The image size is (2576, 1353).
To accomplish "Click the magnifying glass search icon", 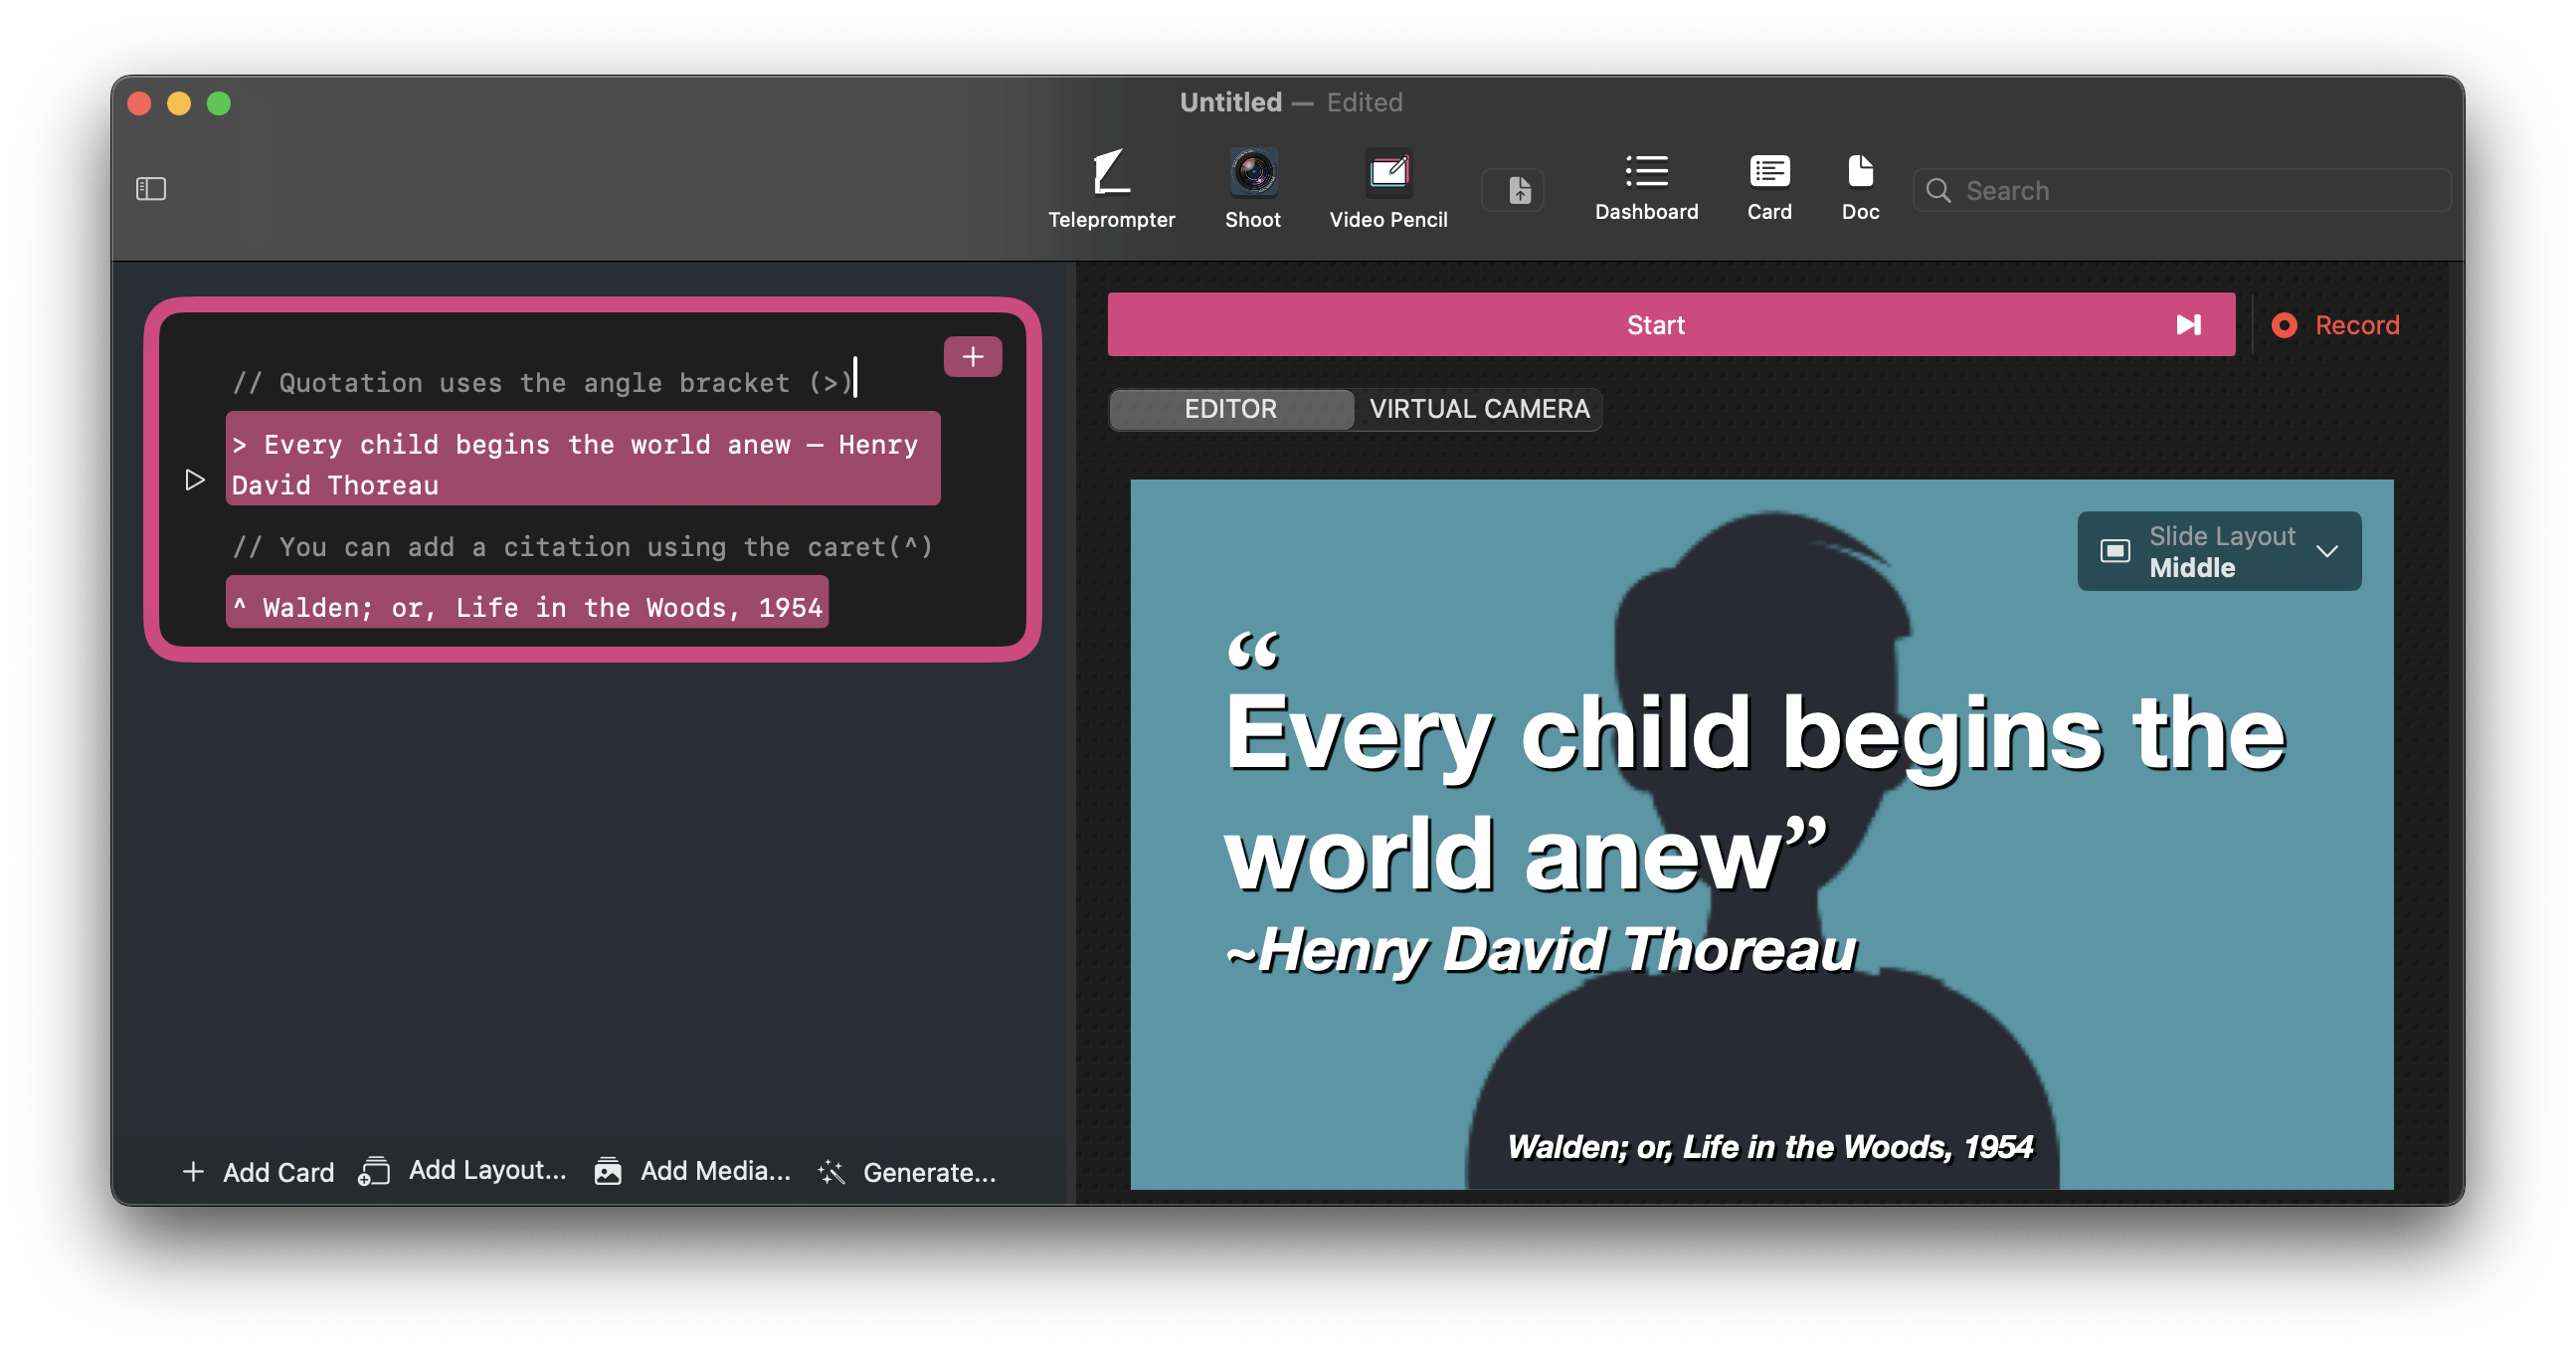I will (x=1938, y=190).
